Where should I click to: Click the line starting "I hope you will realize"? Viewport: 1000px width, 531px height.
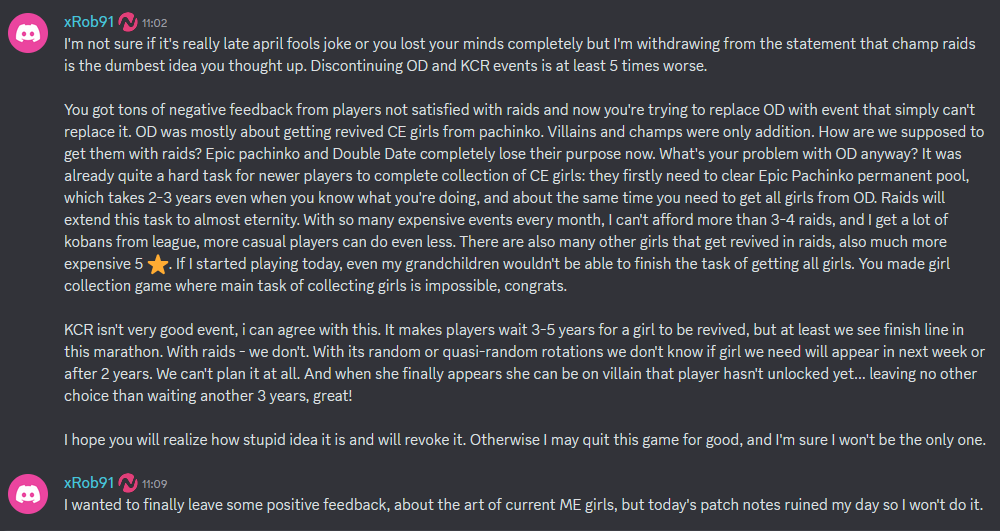coord(500,439)
